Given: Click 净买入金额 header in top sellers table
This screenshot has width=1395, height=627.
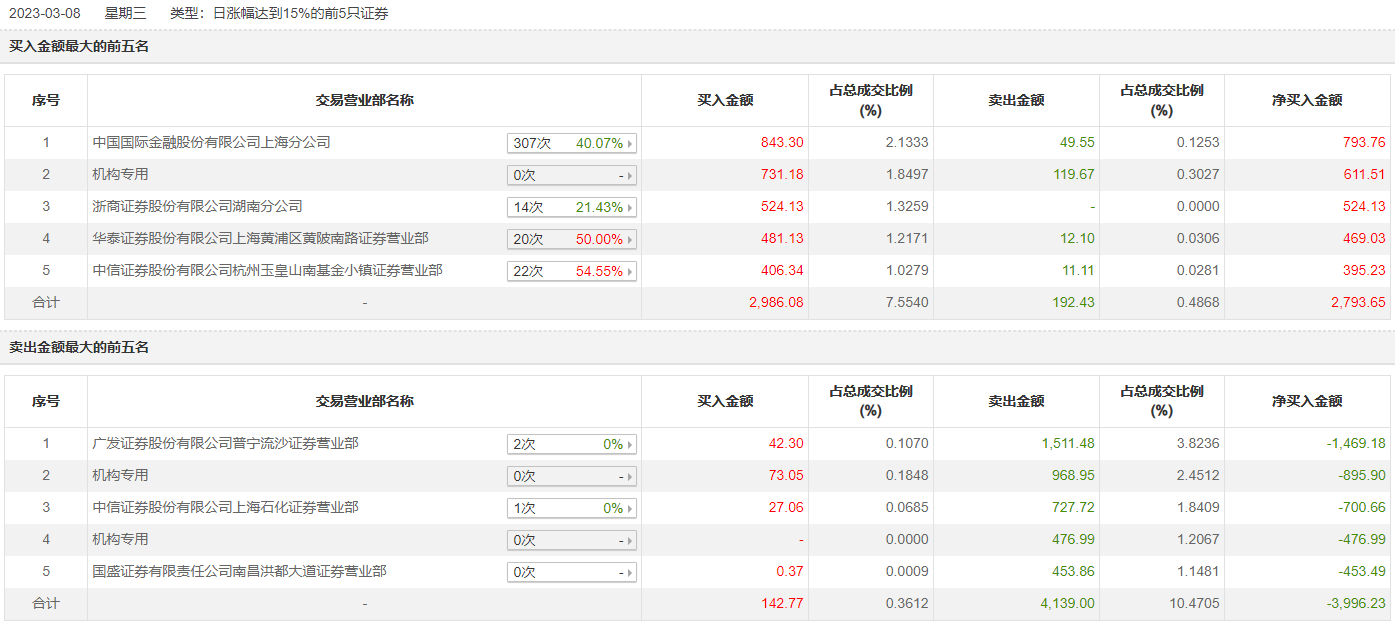Looking at the screenshot, I should coord(1306,401).
